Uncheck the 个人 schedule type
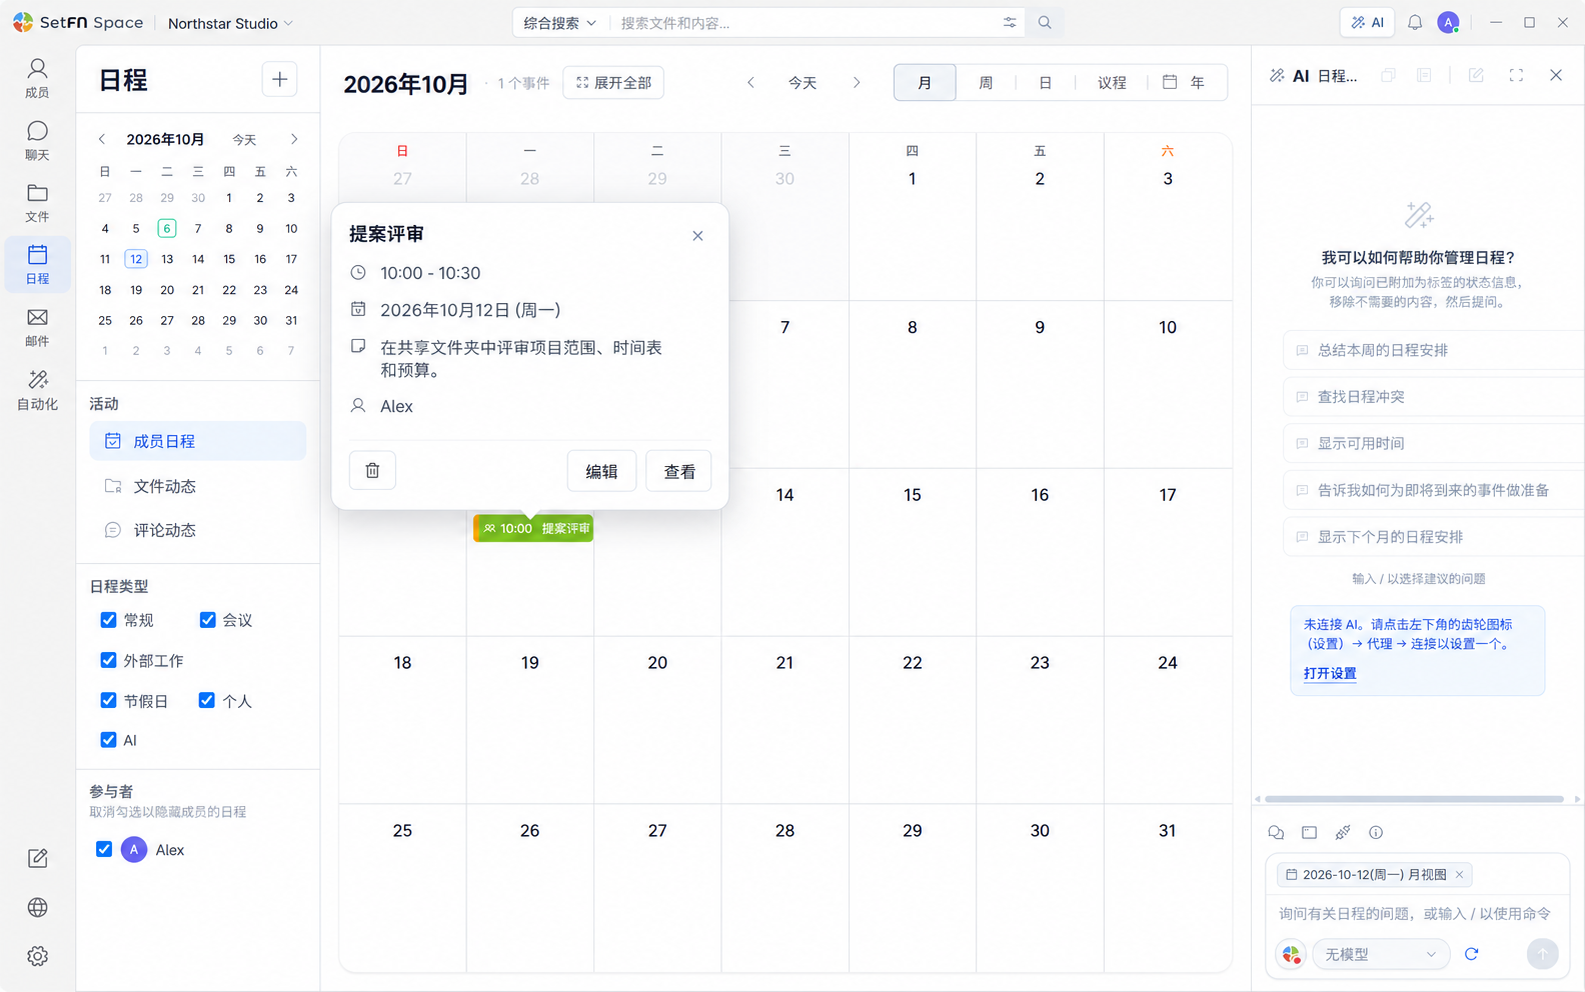This screenshot has width=1585, height=992. tap(206, 700)
